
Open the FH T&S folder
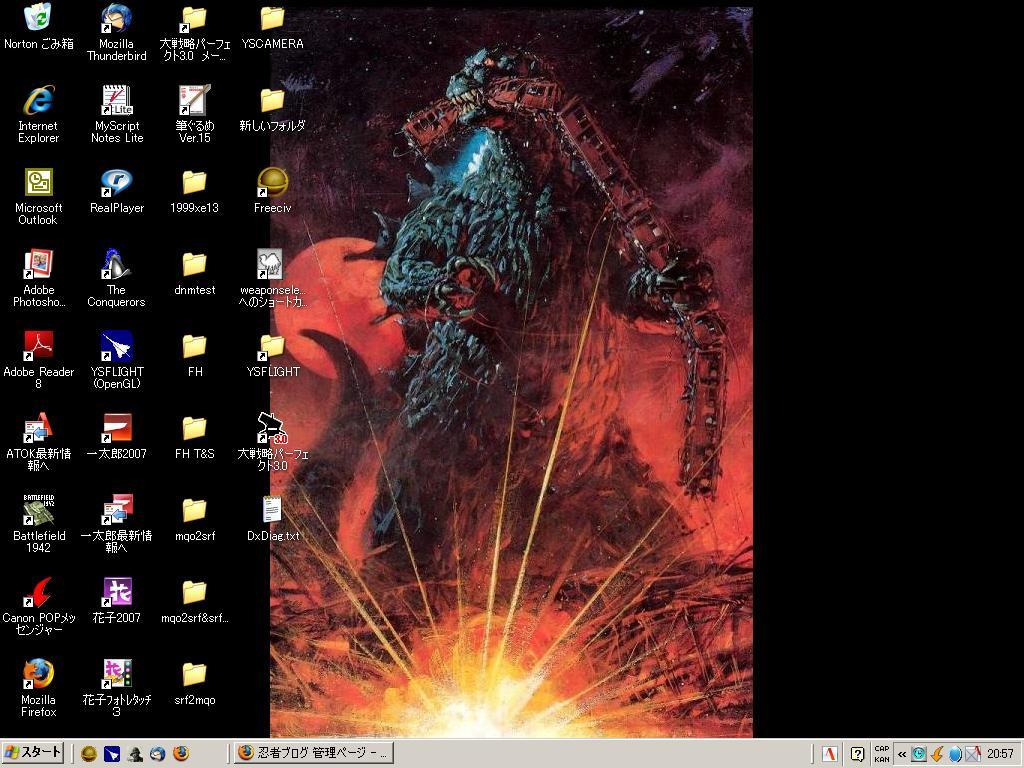coord(195,438)
